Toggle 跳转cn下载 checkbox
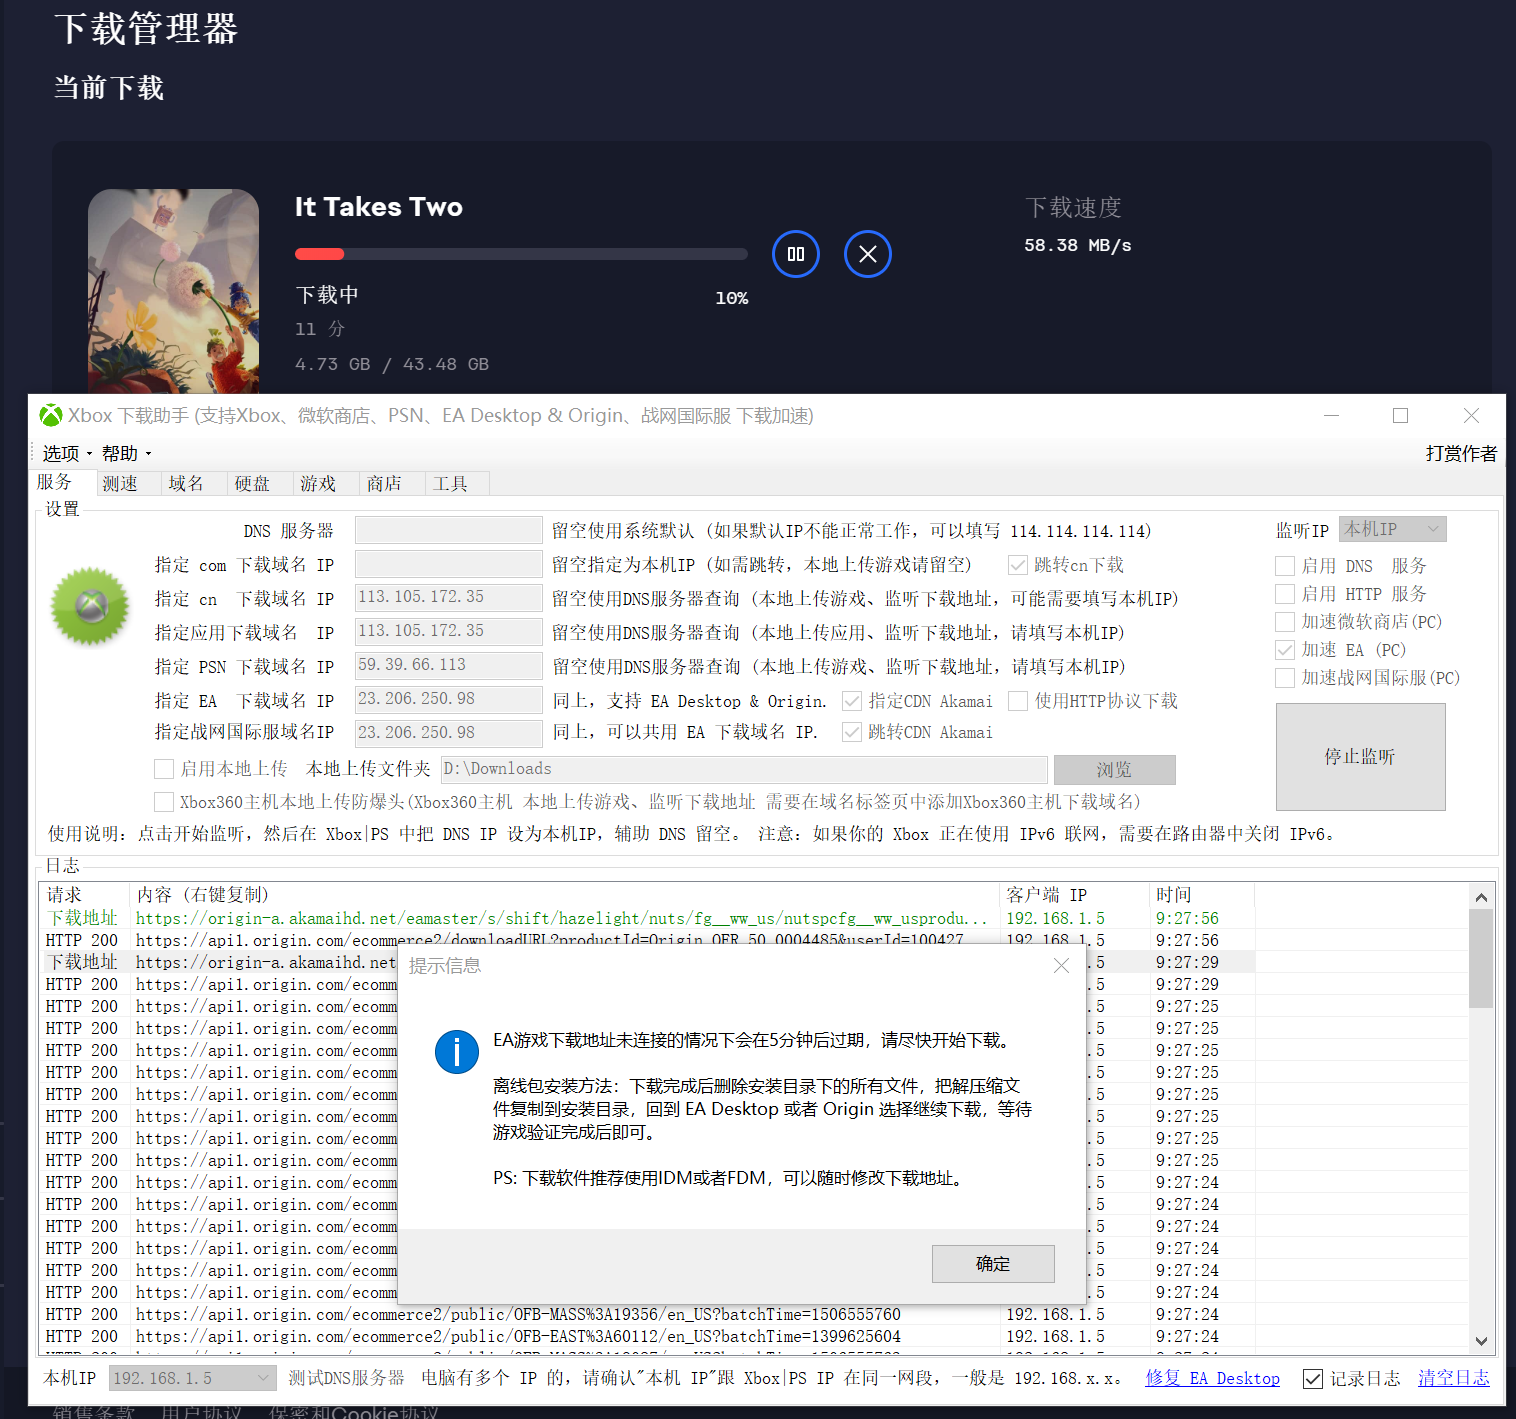 (x=1018, y=565)
